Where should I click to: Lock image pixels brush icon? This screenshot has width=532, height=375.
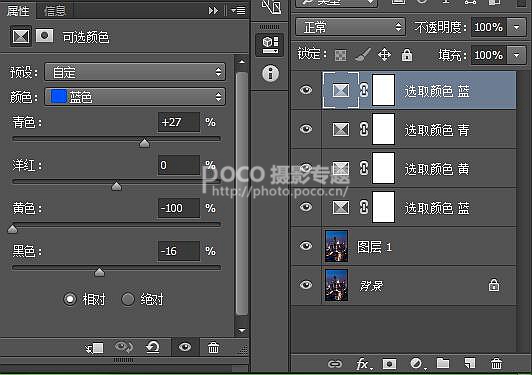[363, 55]
